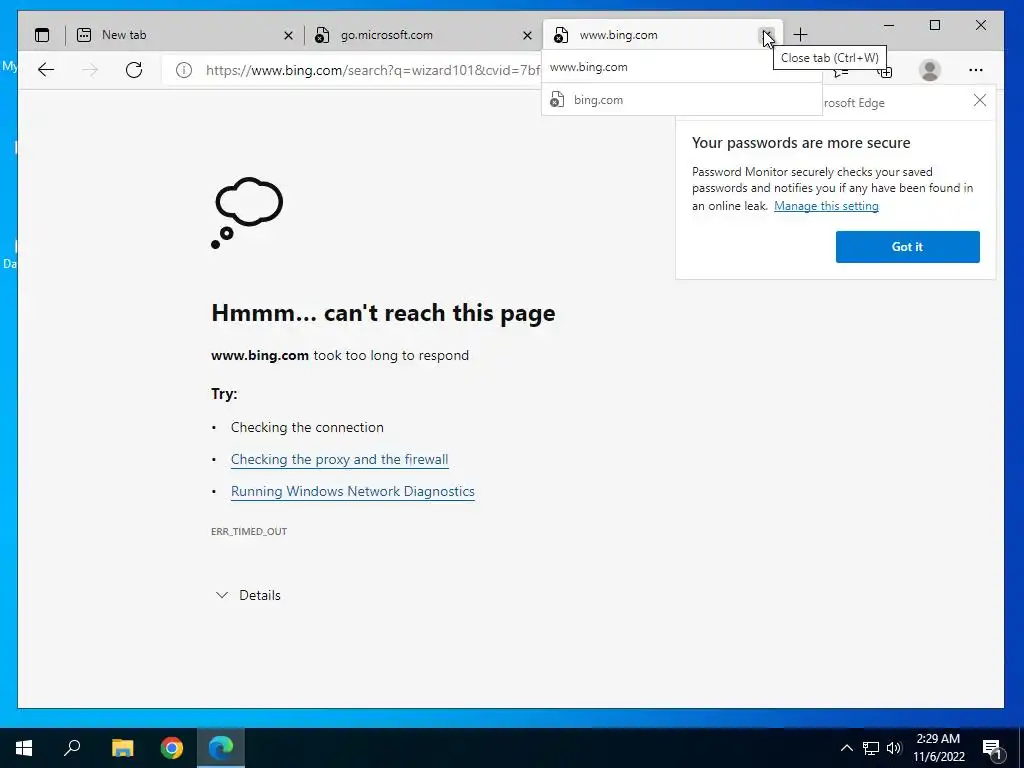Close the www.bing.com tab
The image size is (1024, 768).
click(x=767, y=35)
